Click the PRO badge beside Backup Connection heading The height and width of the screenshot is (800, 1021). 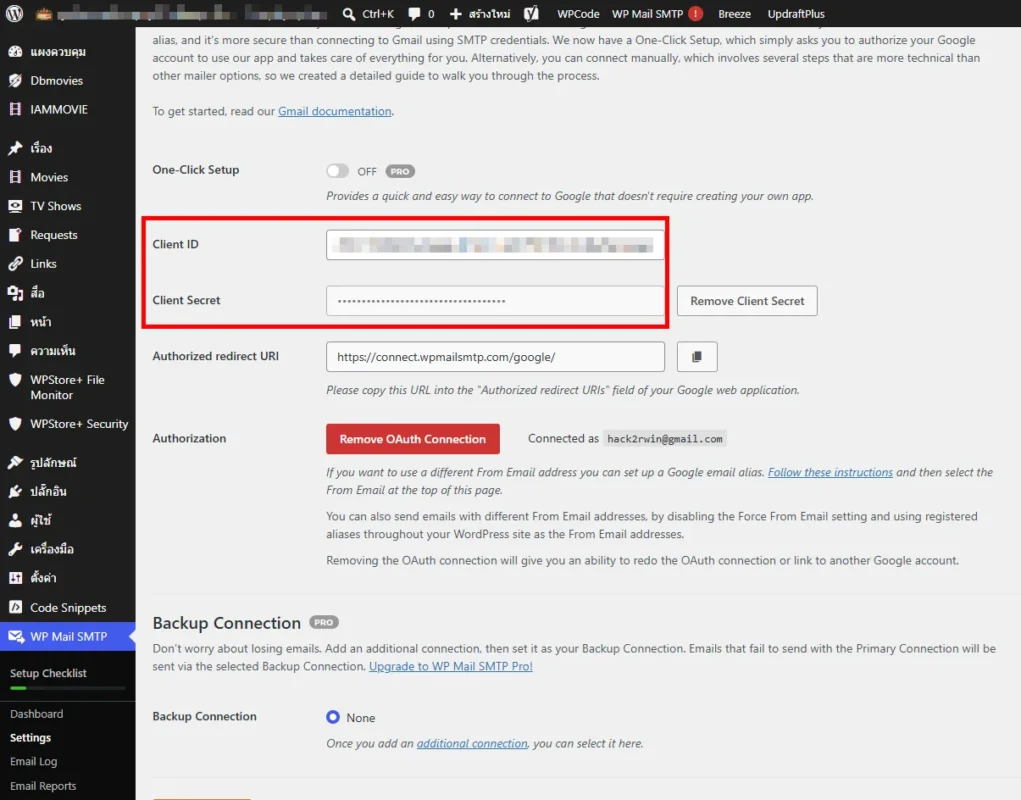coord(324,622)
